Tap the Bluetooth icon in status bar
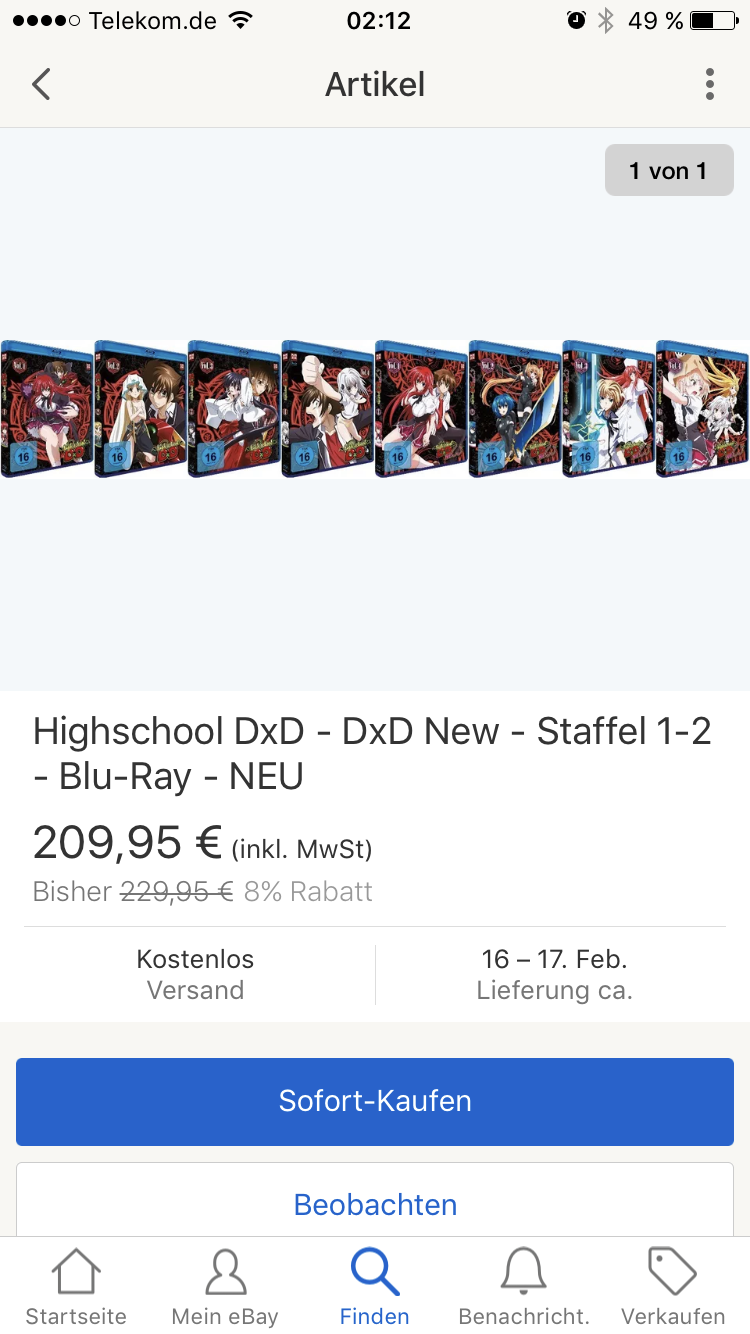750x1334 pixels. [605, 20]
